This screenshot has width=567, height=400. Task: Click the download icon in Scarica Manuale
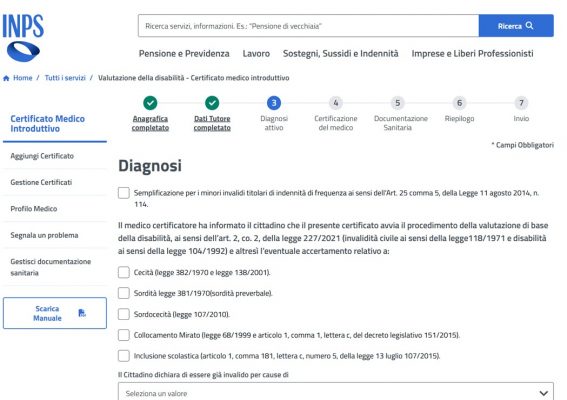pos(82,313)
